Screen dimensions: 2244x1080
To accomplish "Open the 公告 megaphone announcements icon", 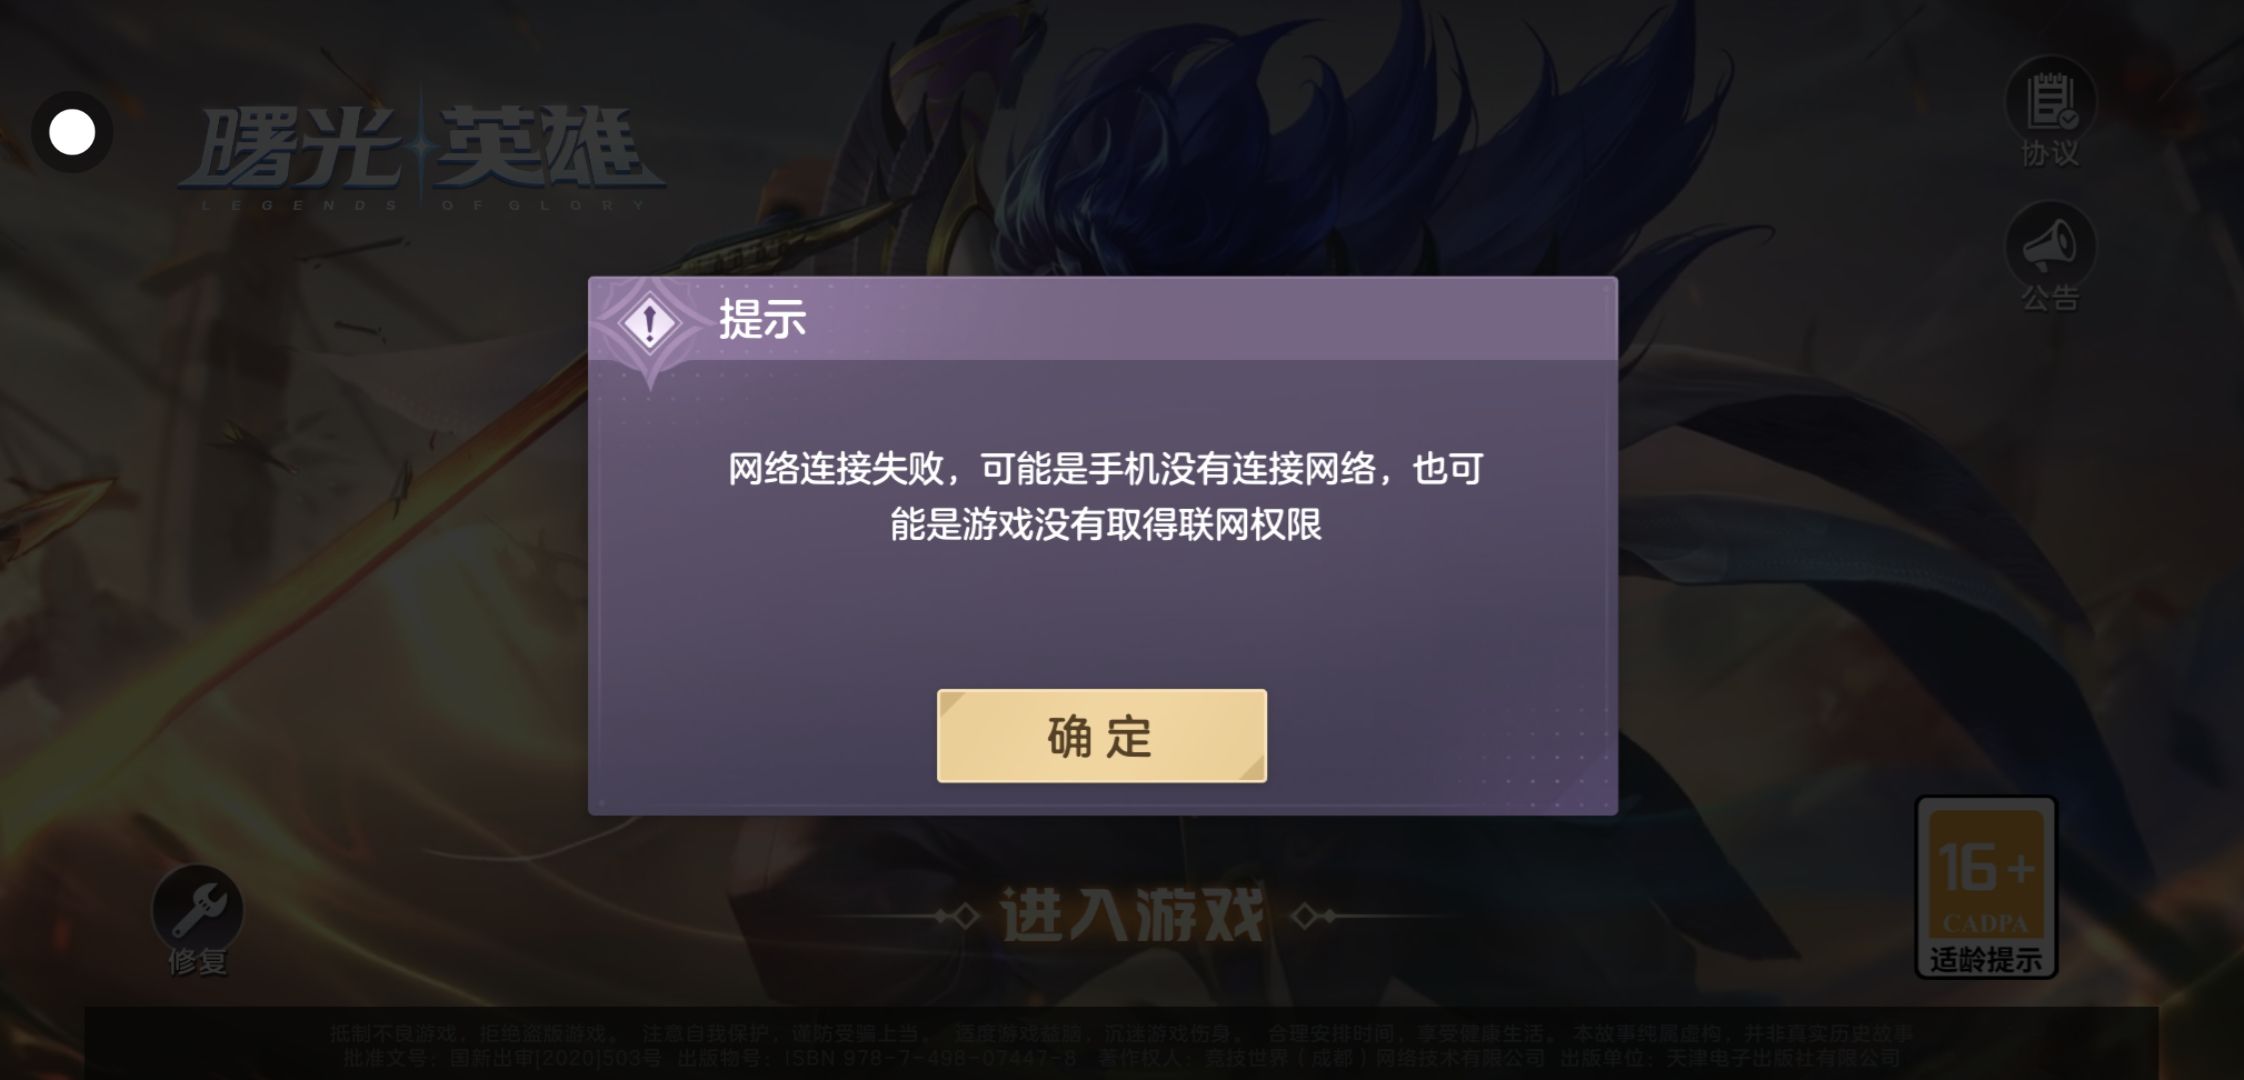I will [2050, 245].
